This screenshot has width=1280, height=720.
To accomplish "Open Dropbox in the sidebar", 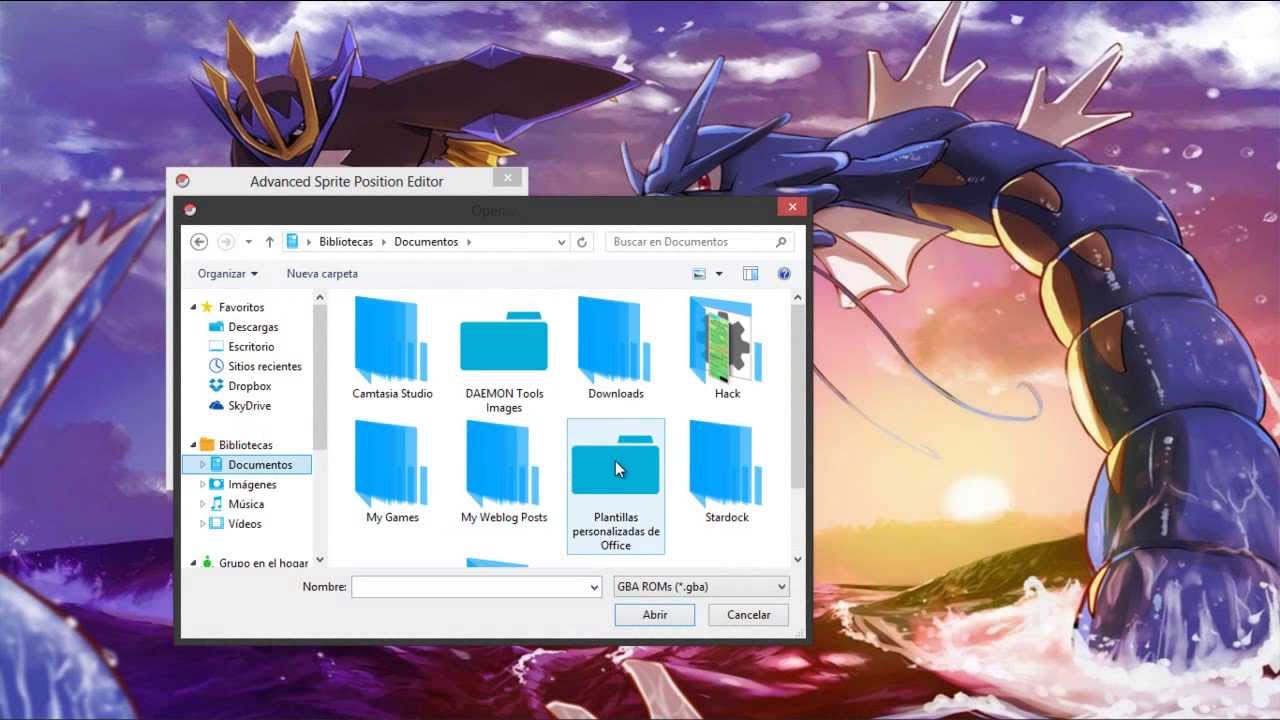I will [249, 386].
